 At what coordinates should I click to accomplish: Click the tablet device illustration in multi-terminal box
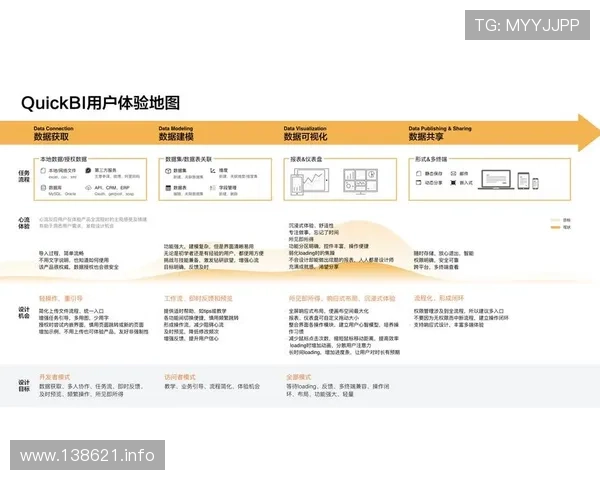click(523, 181)
